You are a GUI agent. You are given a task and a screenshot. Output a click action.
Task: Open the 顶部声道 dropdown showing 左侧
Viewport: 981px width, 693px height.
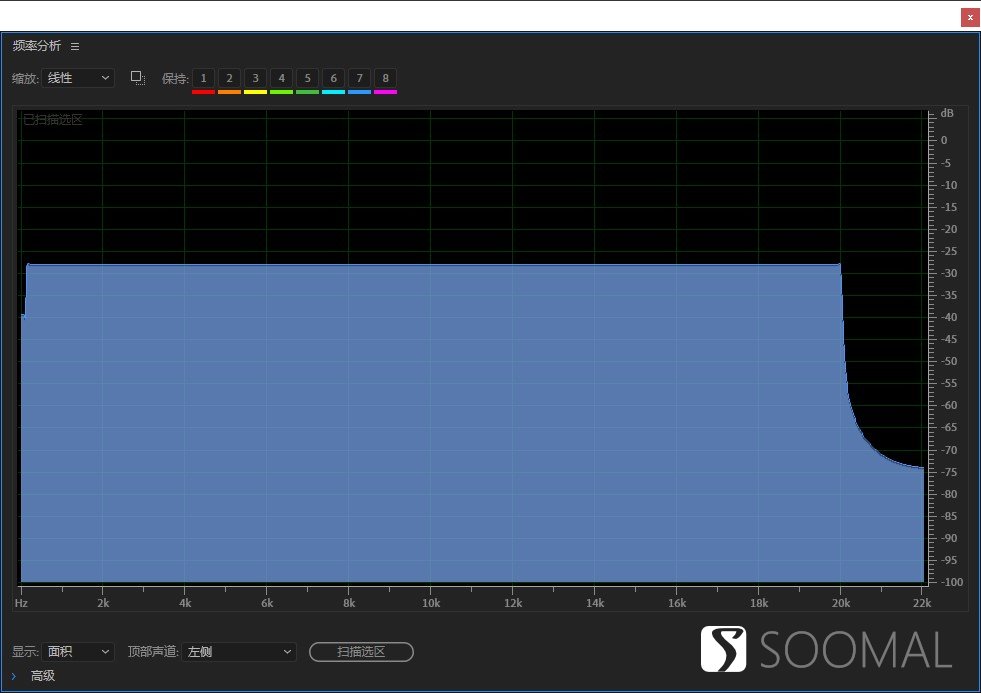tap(240, 652)
